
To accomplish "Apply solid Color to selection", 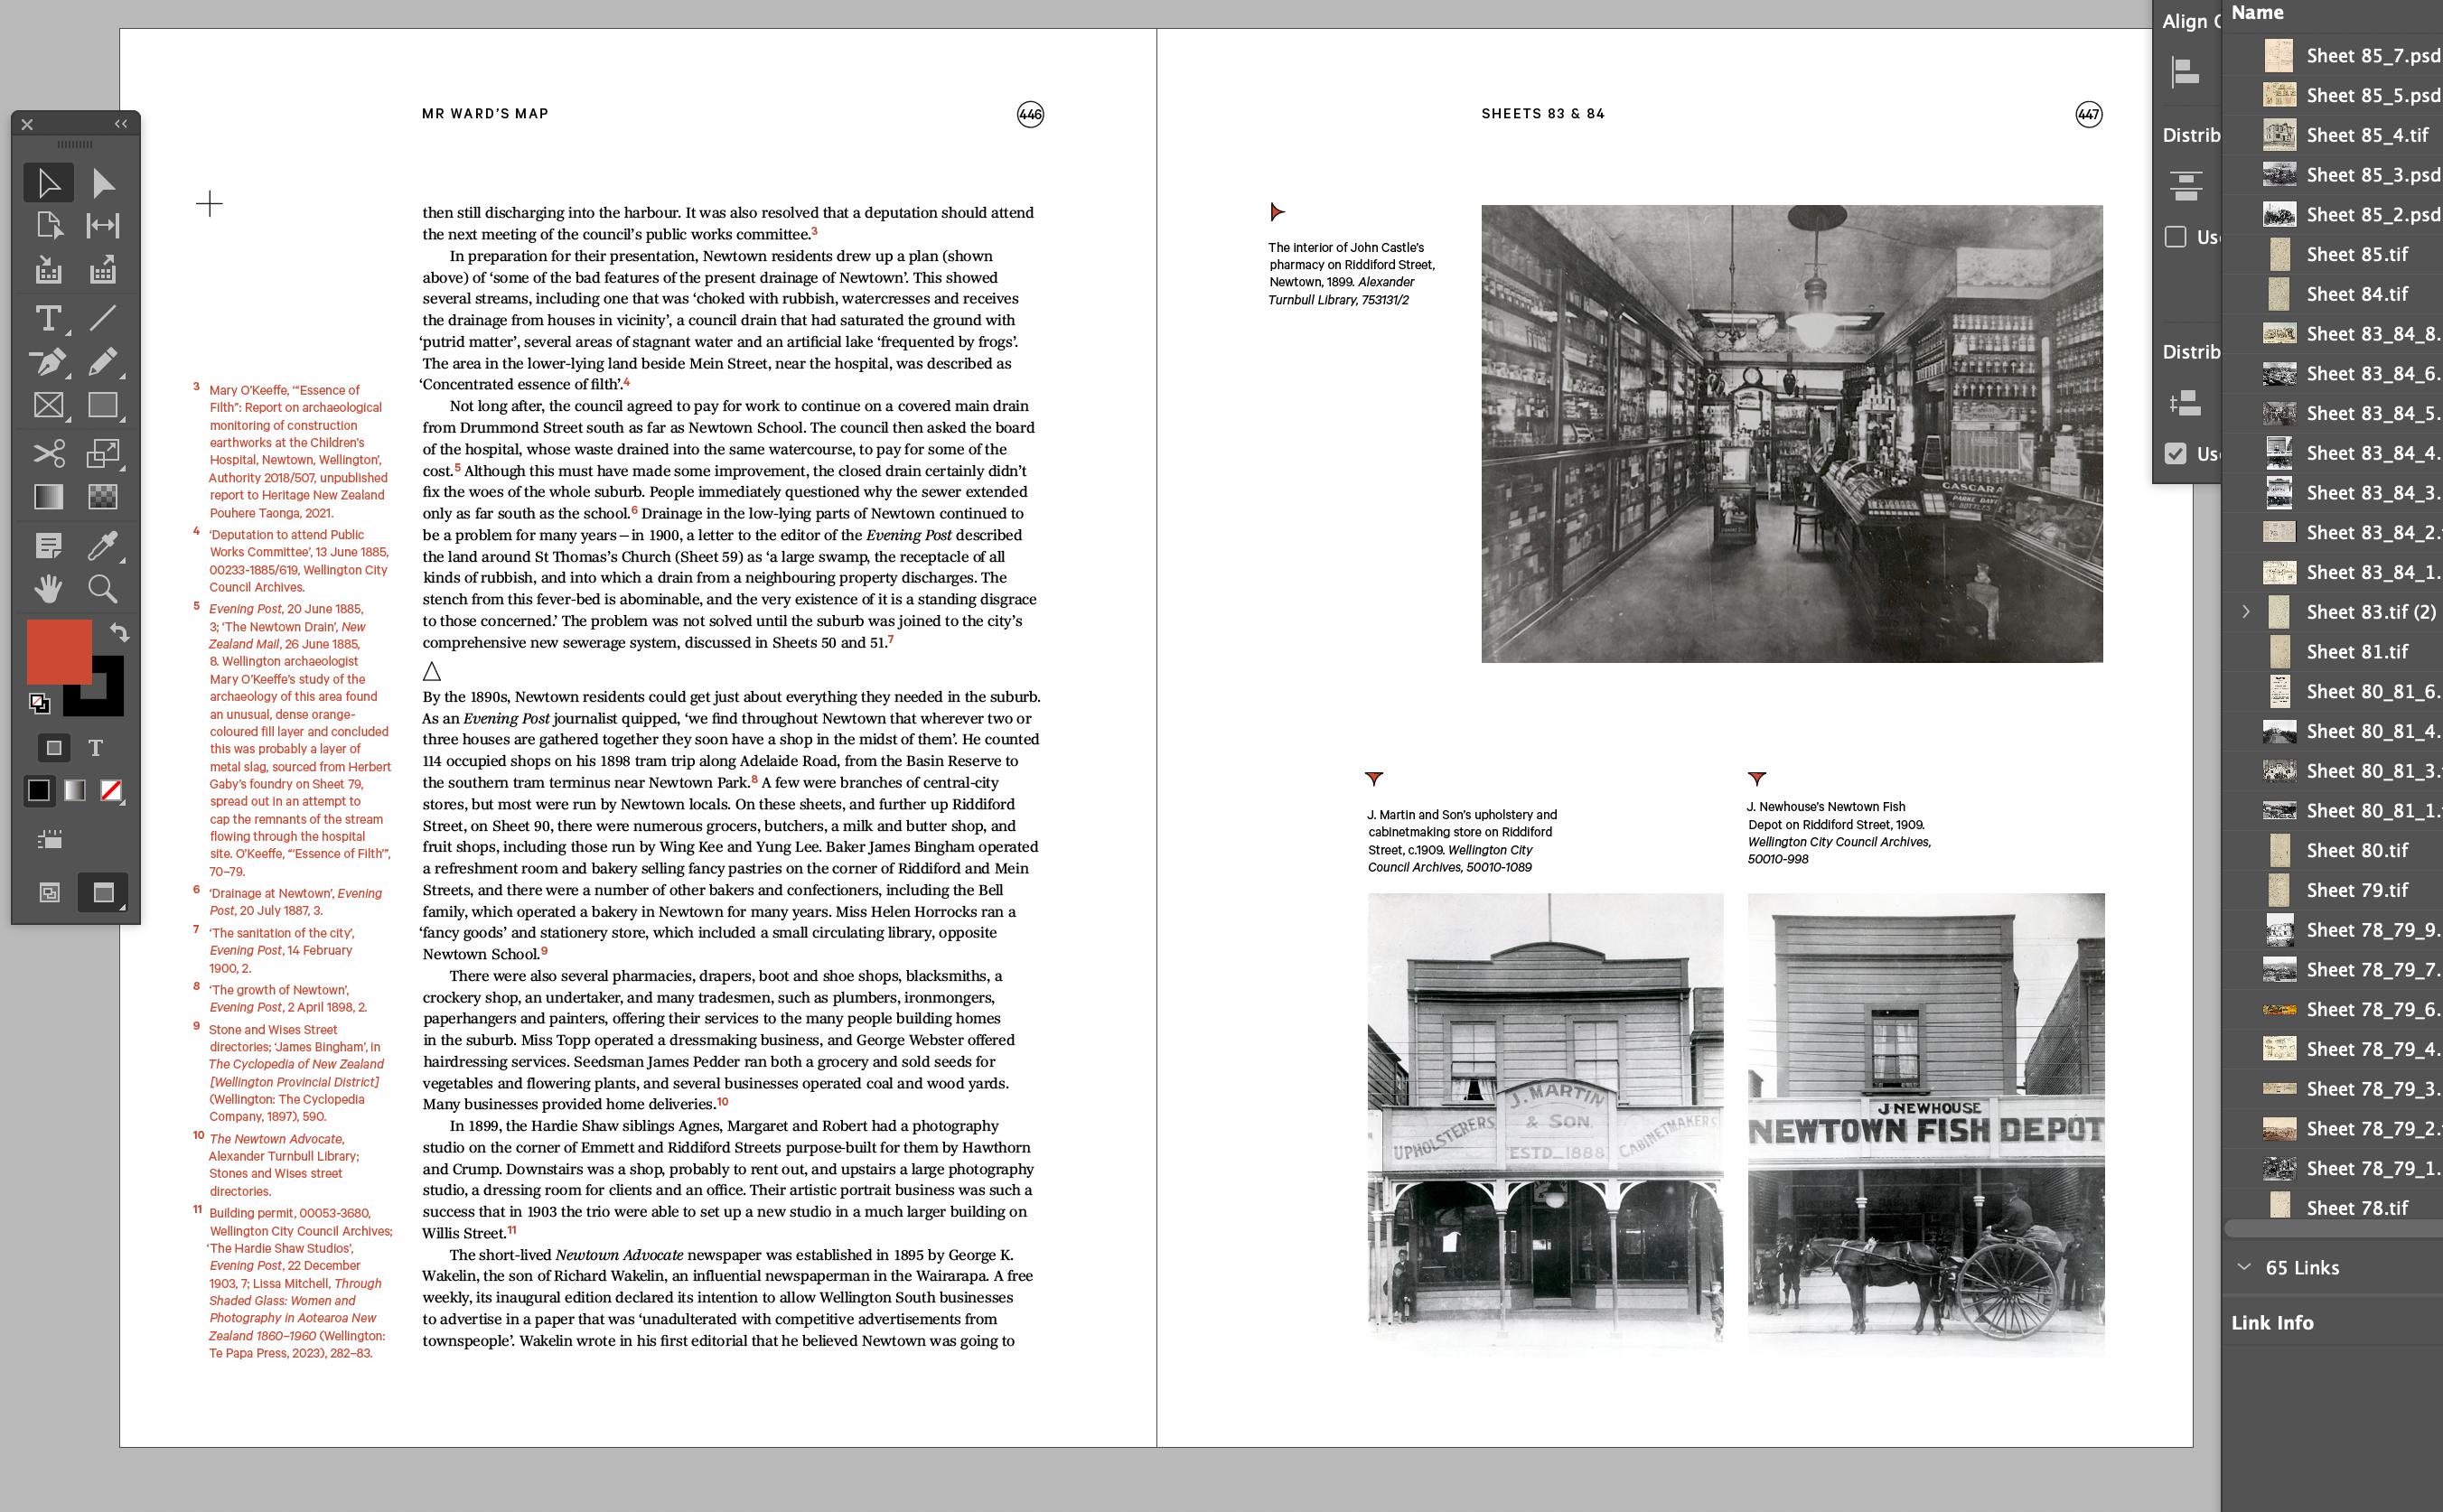I will pyautogui.click(x=38, y=791).
